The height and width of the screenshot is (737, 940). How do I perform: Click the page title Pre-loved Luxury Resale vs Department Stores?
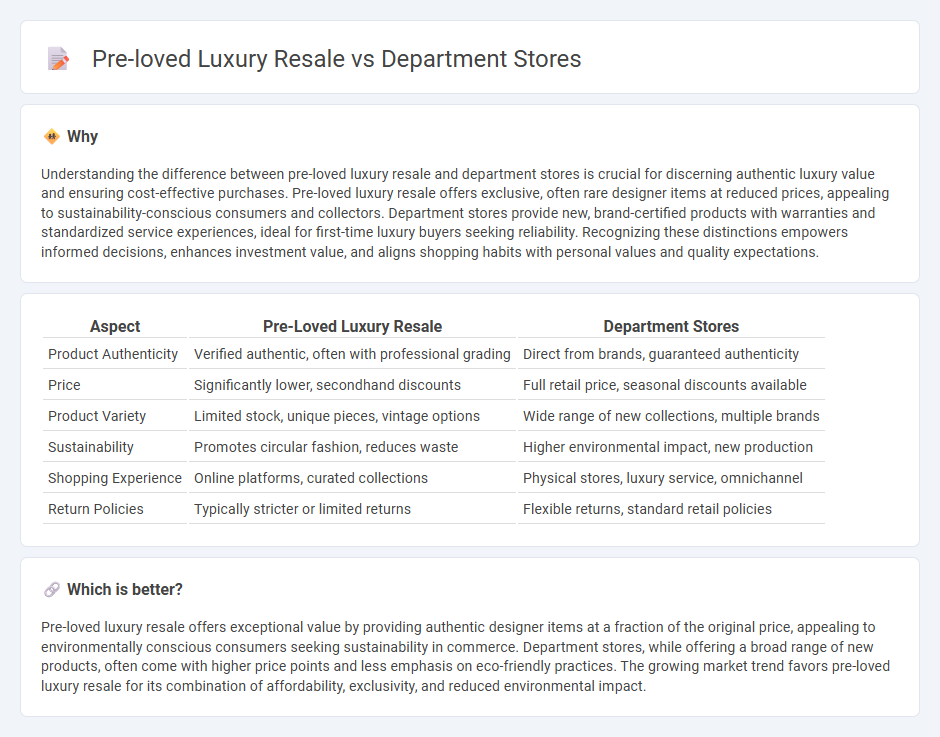tap(336, 59)
